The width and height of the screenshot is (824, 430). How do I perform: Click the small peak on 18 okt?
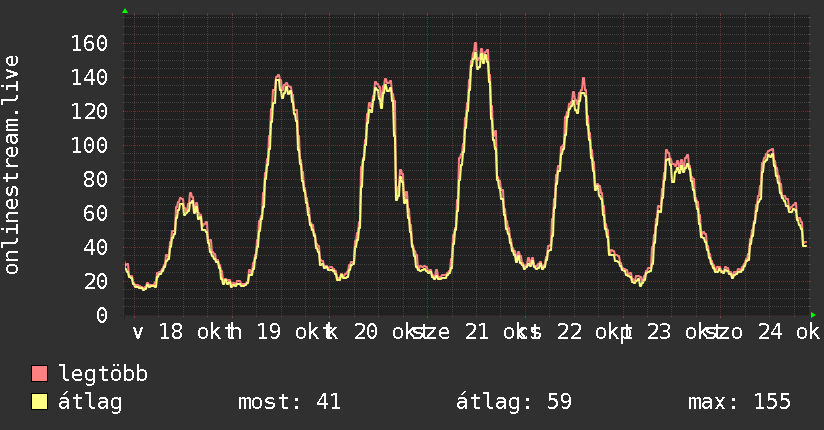point(190,194)
